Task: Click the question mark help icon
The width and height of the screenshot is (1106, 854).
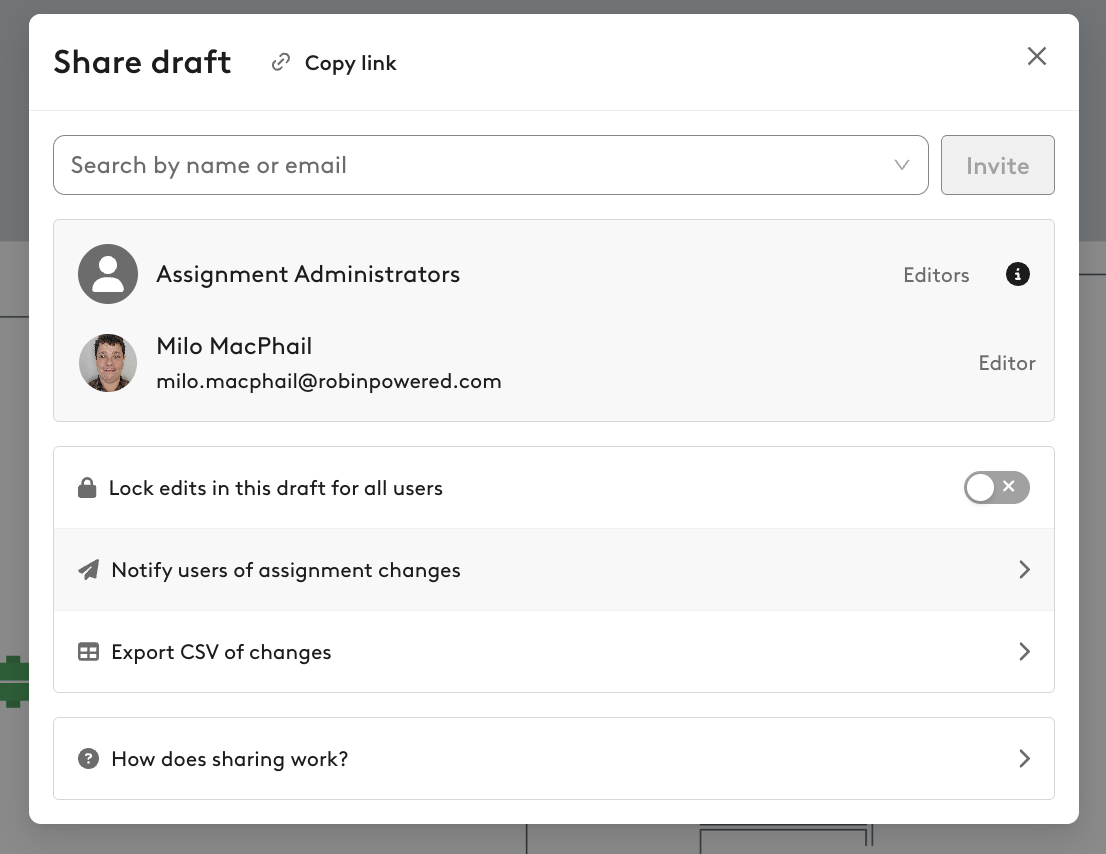Action: [88, 759]
